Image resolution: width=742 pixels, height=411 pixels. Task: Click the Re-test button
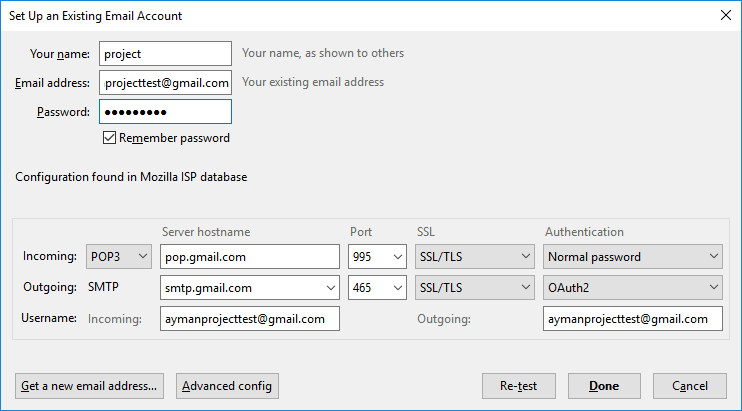click(519, 386)
